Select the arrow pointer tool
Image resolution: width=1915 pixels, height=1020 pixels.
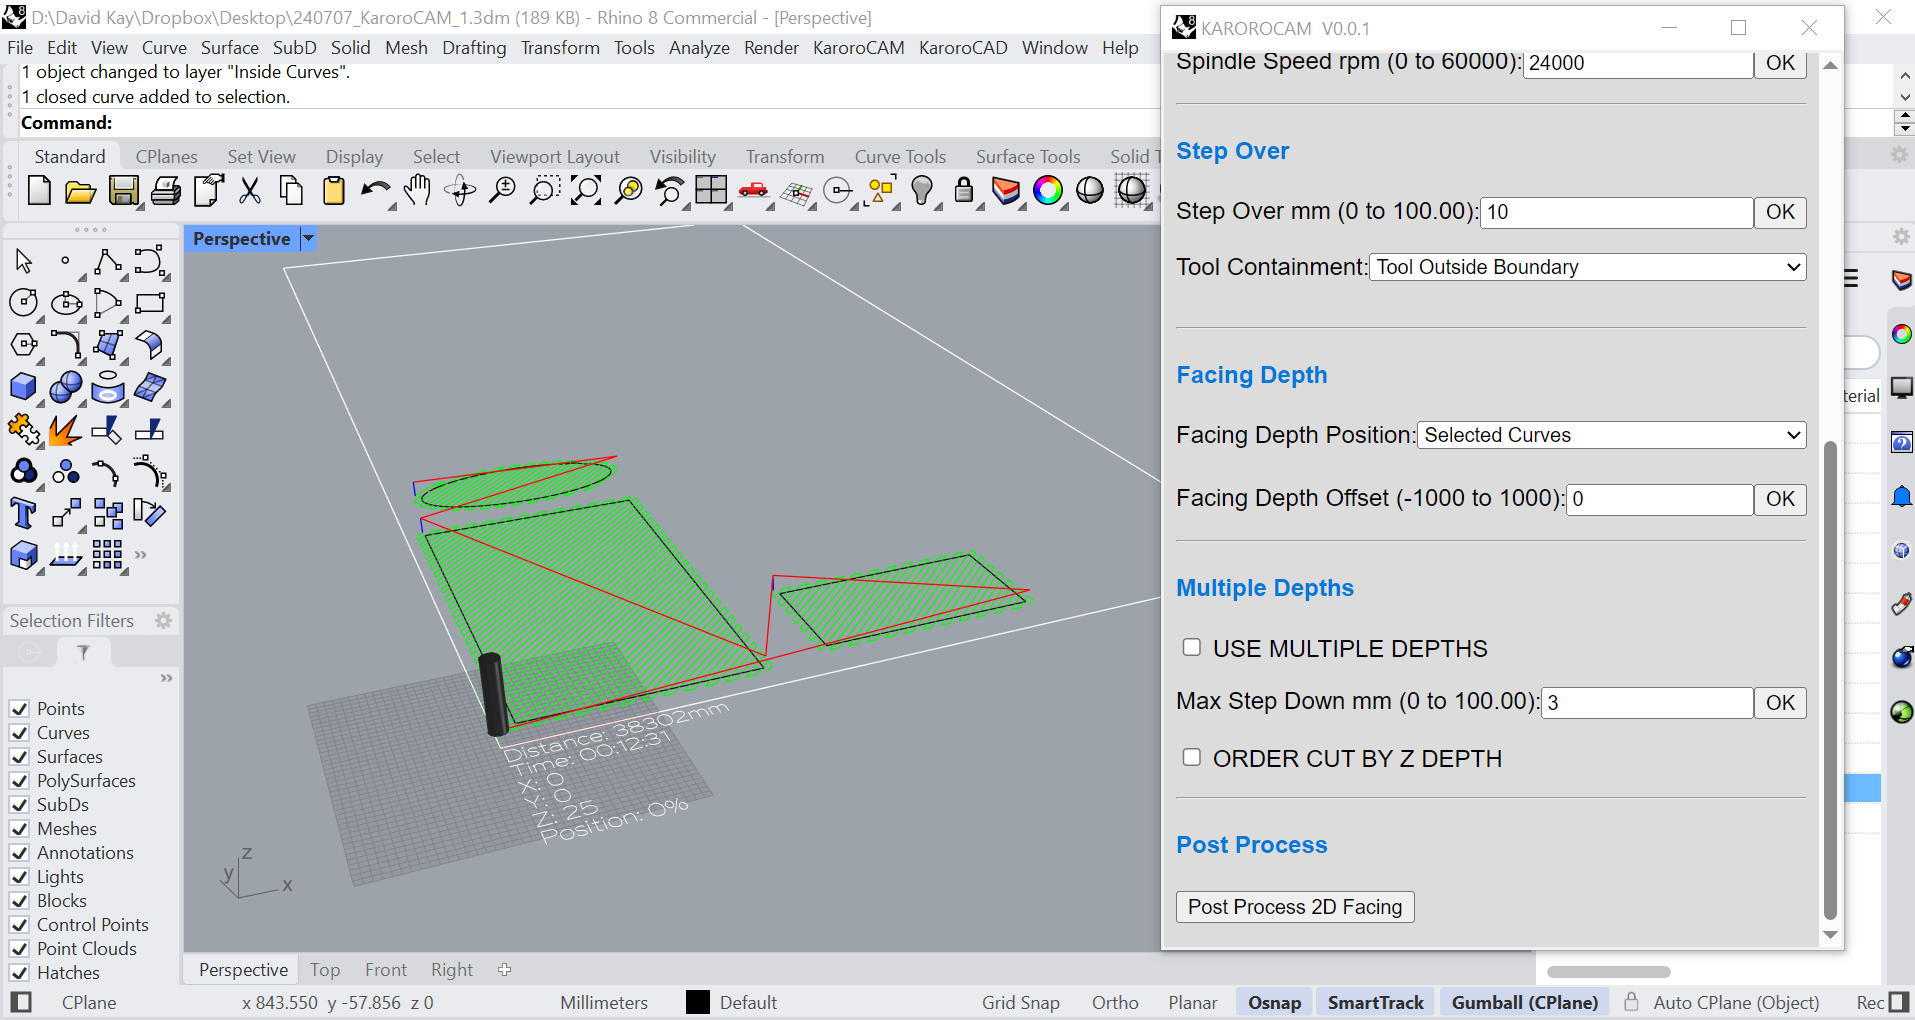(24, 262)
